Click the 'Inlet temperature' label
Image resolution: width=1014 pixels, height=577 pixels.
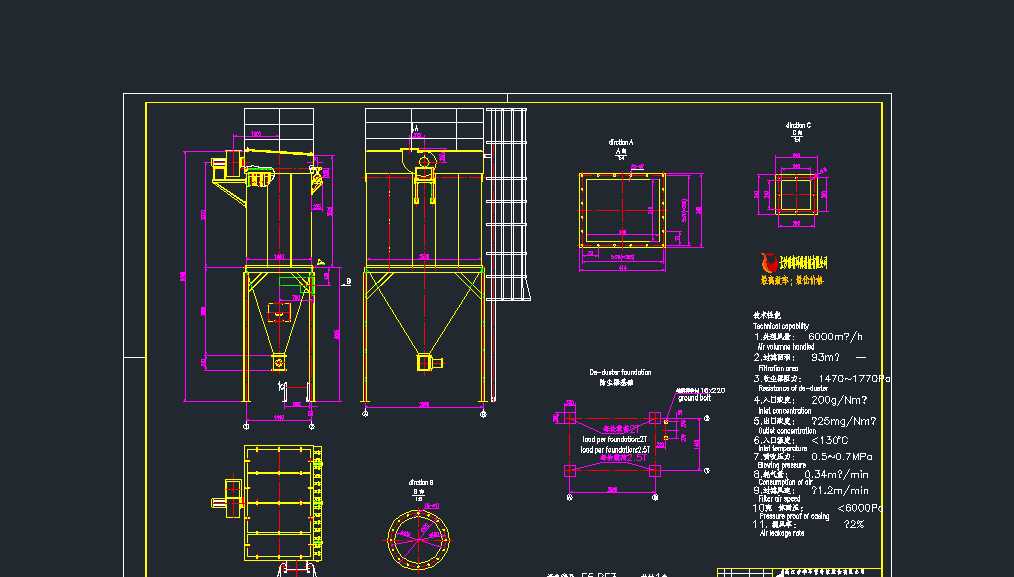(x=782, y=448)
